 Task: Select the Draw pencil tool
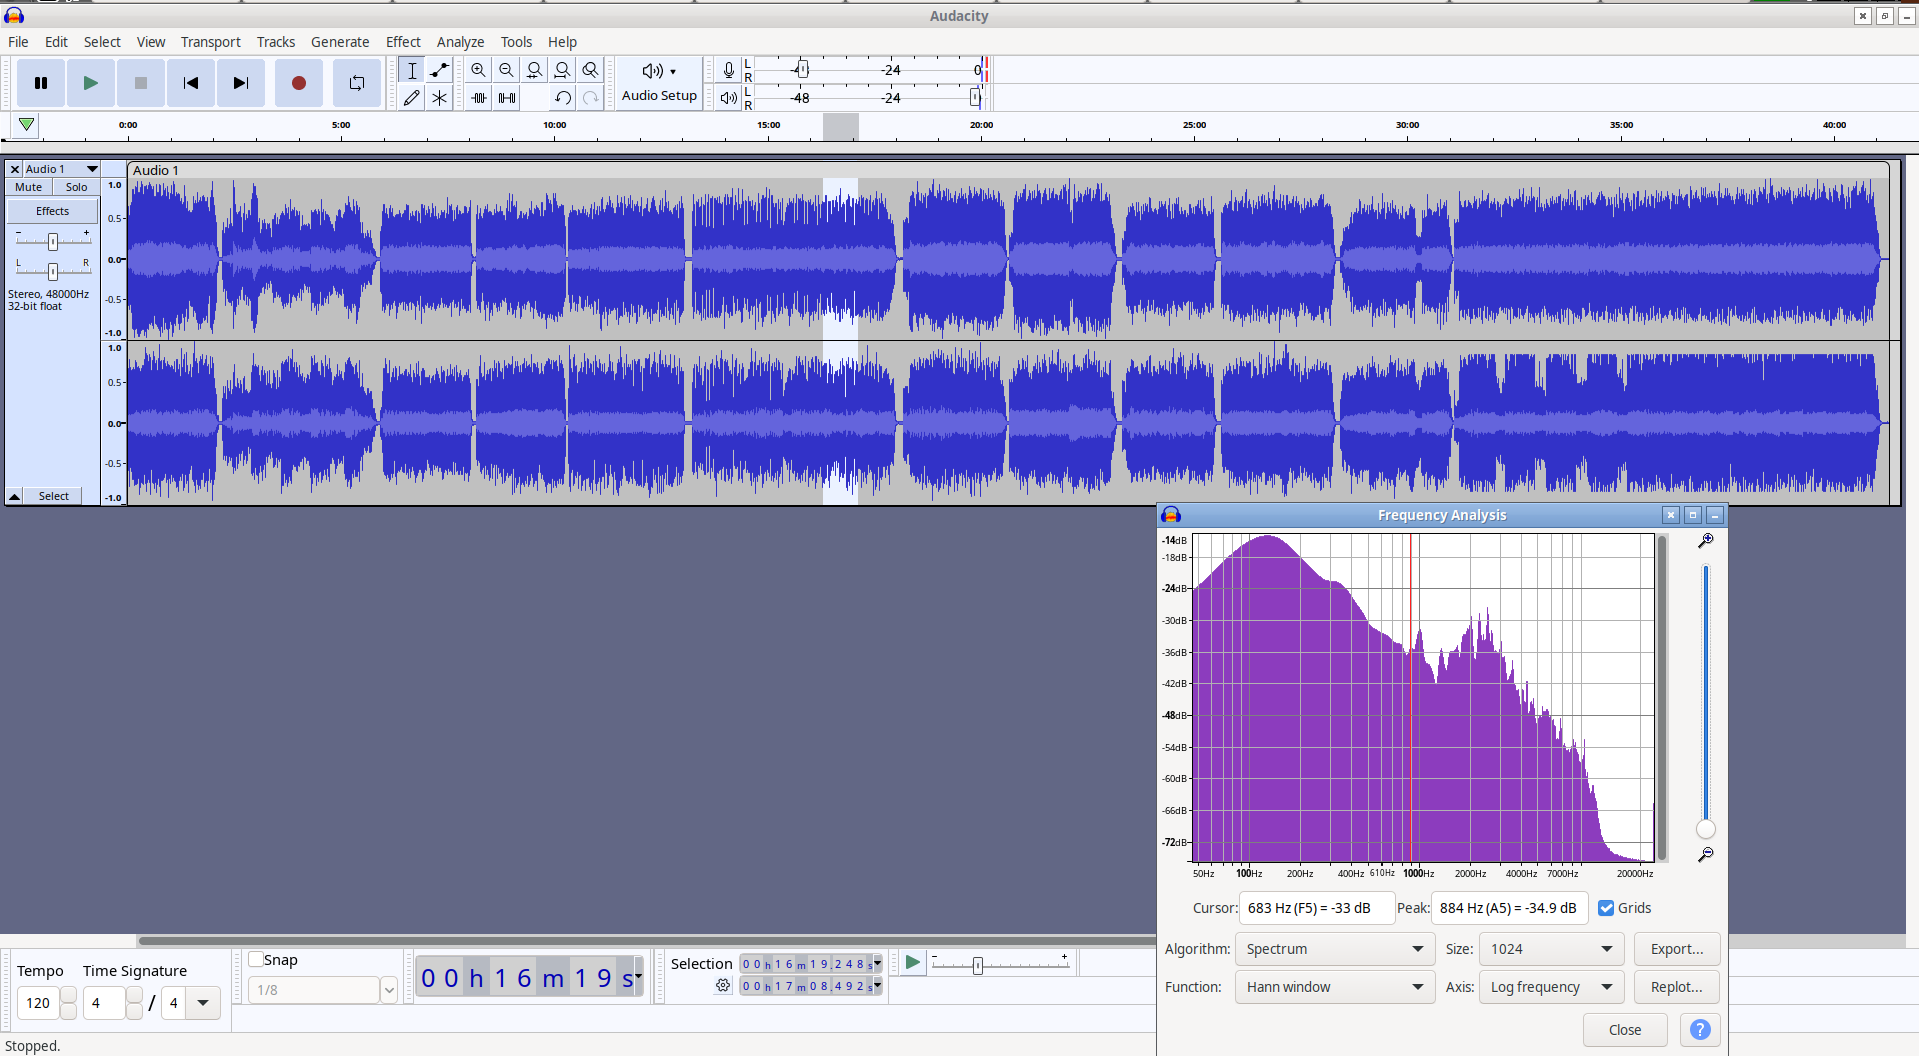coord(411,98)
